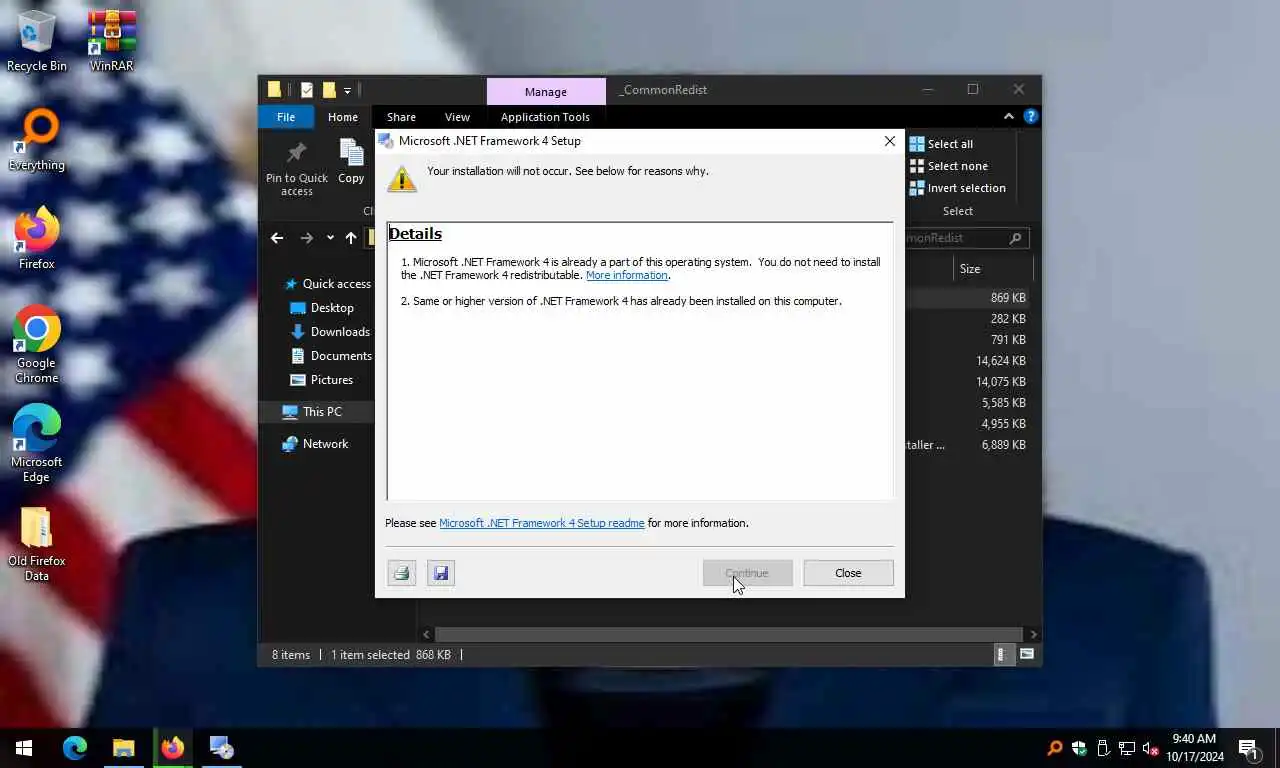
Task: Open Windows Start menu
Action: [24, 748]
